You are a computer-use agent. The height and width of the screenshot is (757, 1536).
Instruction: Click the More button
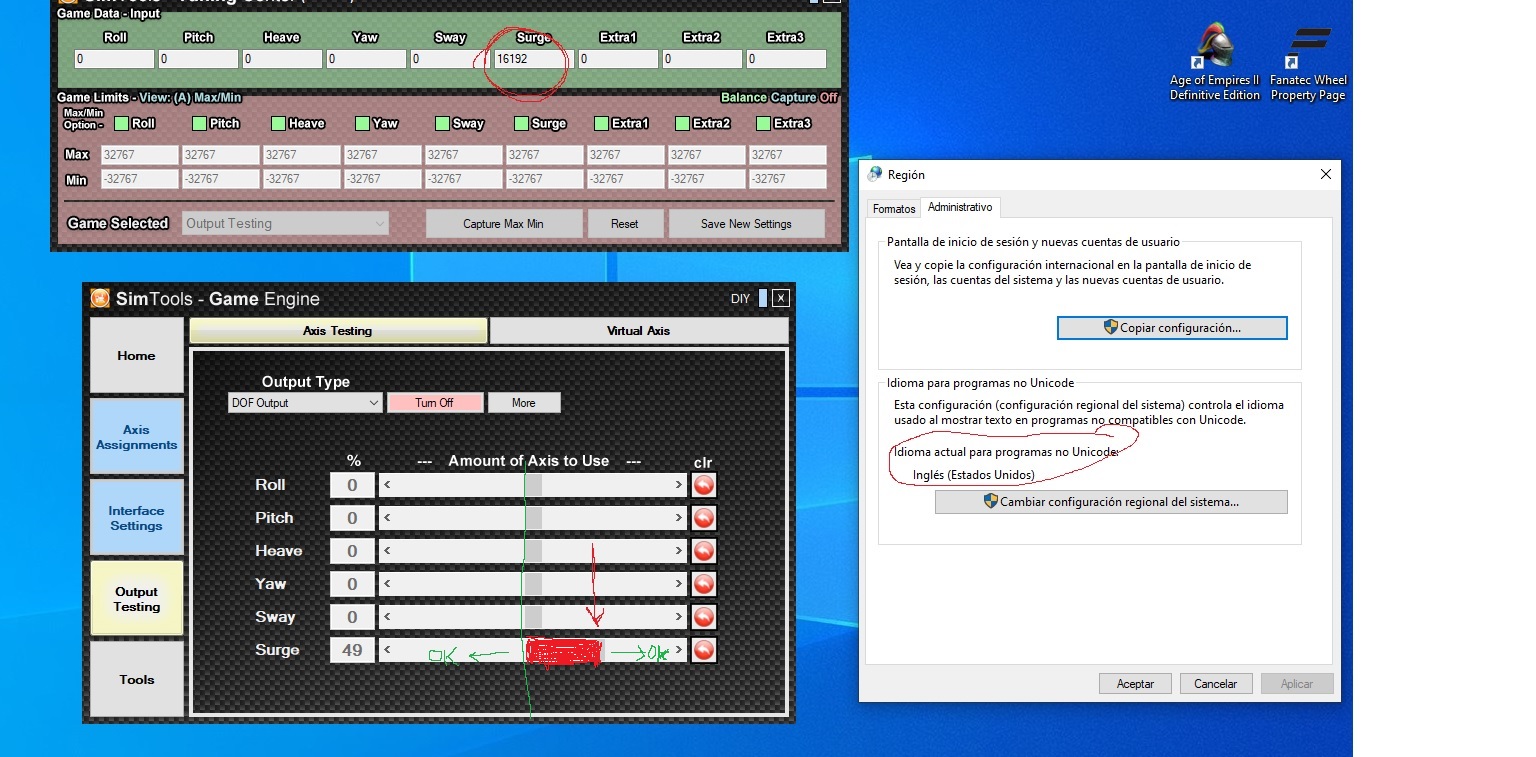point(524,403)
